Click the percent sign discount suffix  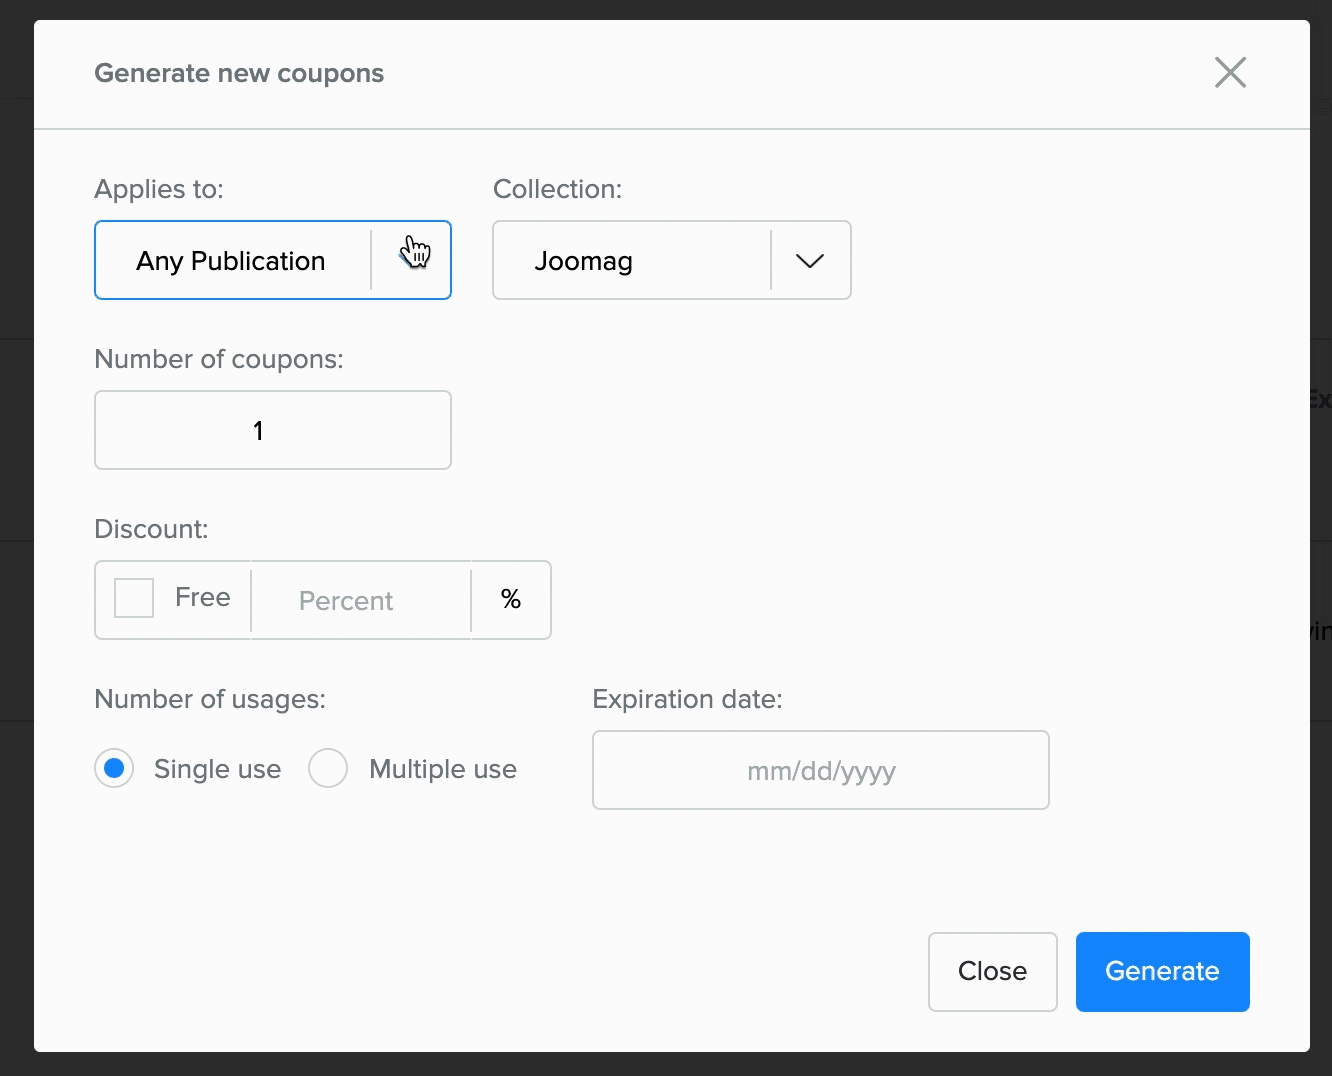(511, 600)
